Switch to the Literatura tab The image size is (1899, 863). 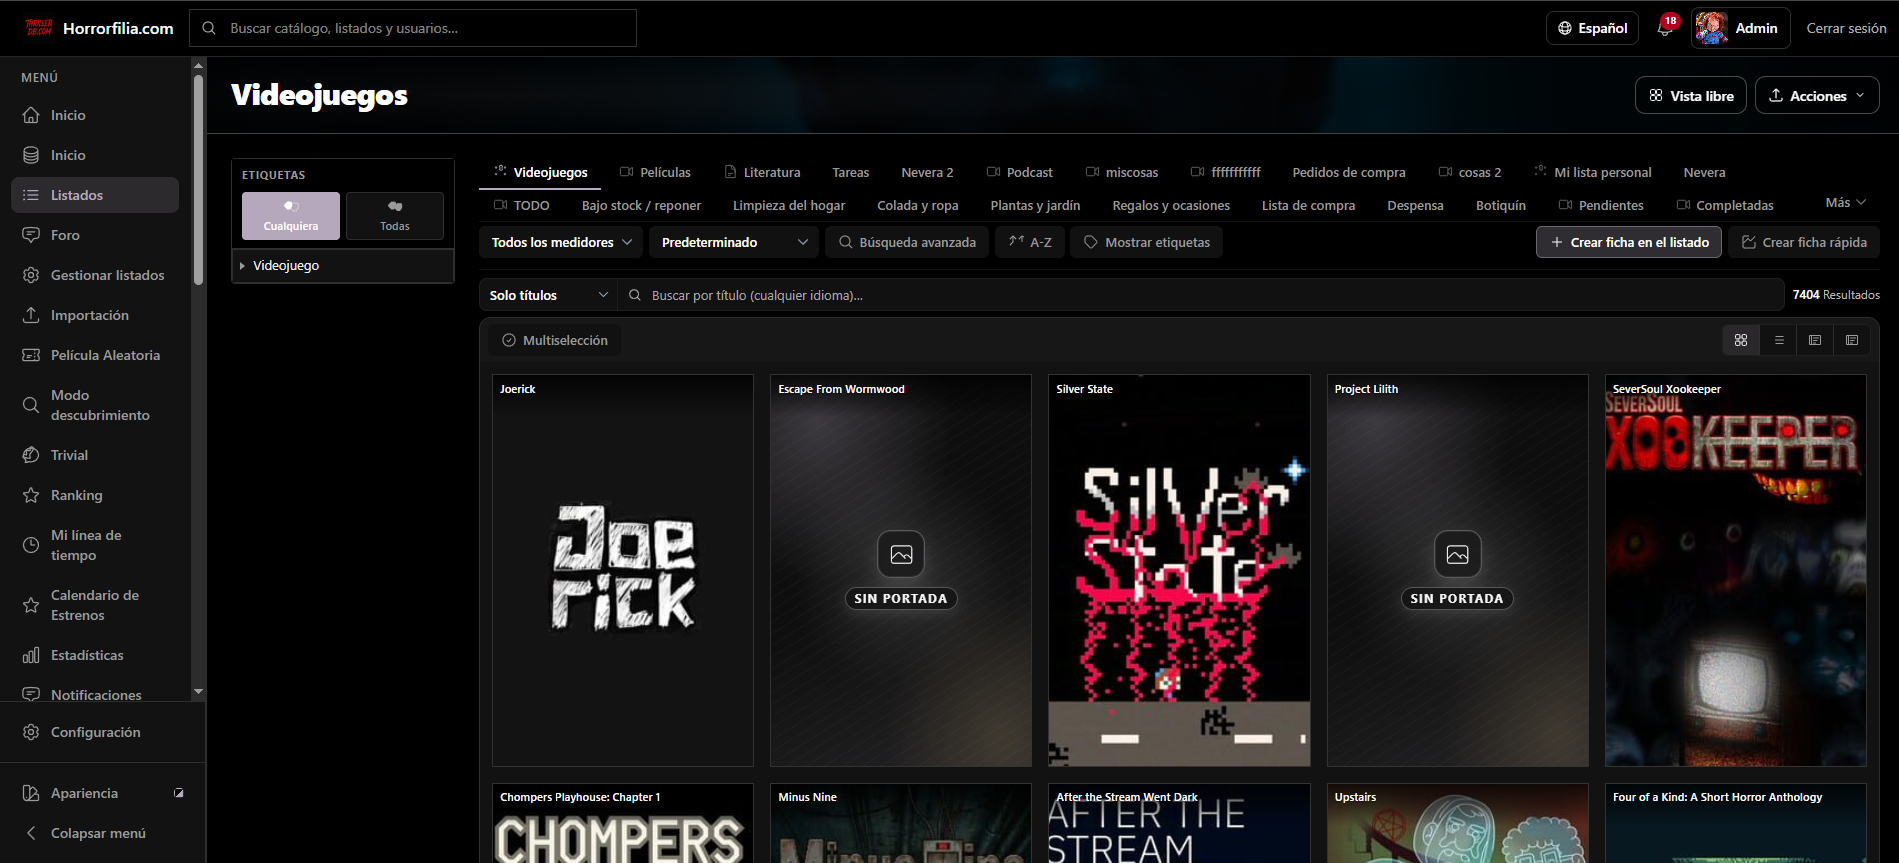tap(762, 172)
